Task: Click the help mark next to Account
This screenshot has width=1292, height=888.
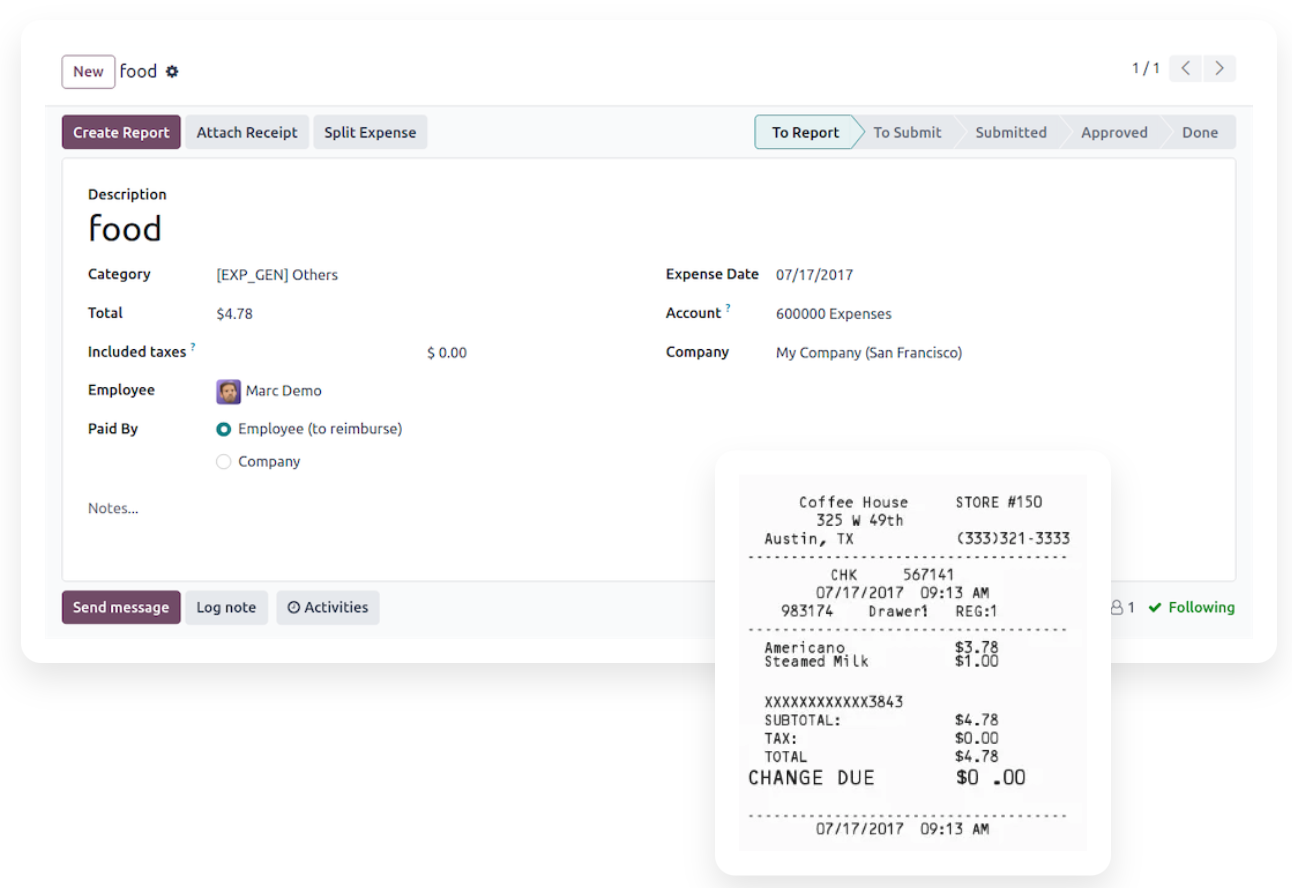Action: tap(728, 308)
